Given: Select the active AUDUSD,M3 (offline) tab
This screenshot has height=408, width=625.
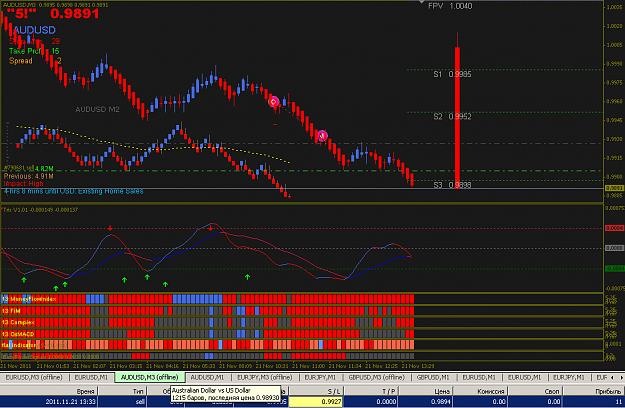Looking at the screenshot, I should pyautogui.click(x=149, y=377).
